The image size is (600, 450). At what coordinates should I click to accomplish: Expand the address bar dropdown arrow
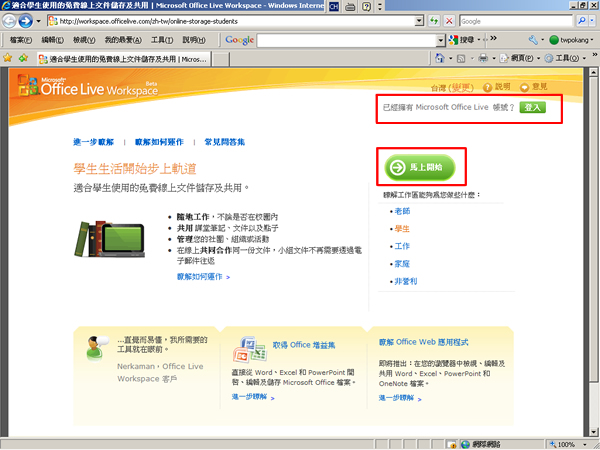tap(419, 21)
